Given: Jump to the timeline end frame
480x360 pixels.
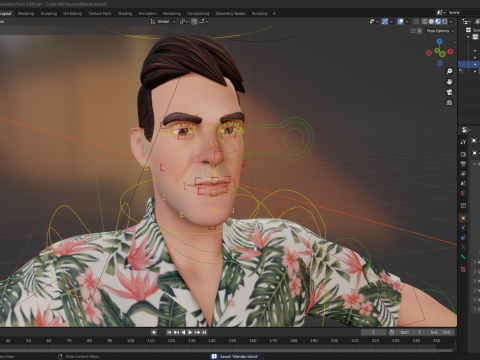Looking at the screenshot, I should (204, 332).
